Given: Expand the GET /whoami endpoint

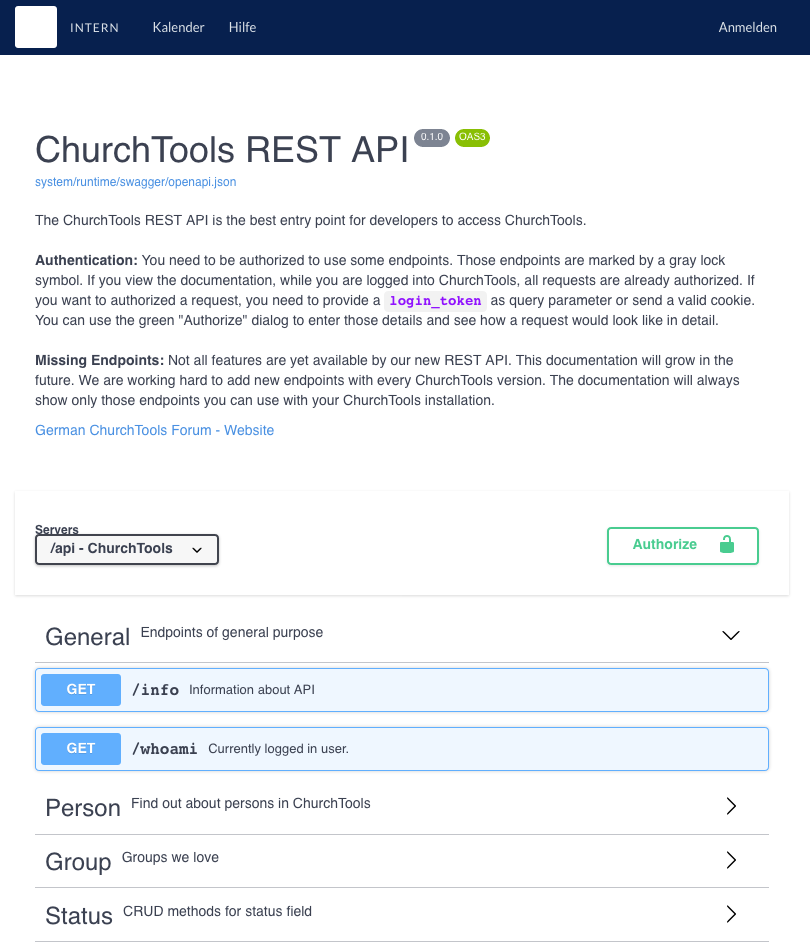Looking at the screenshot, I should click(402, 749).
